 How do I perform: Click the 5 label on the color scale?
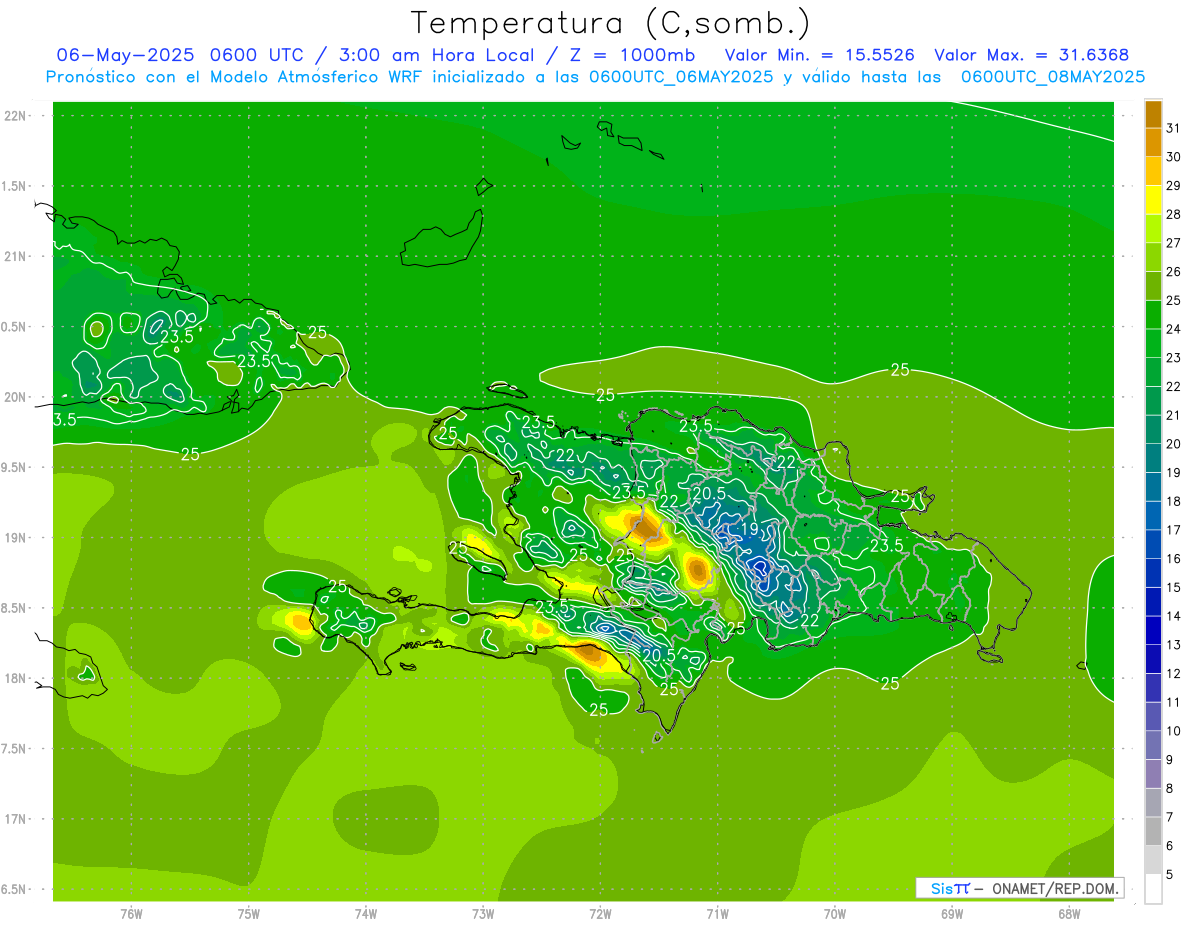click(1170, 874)
